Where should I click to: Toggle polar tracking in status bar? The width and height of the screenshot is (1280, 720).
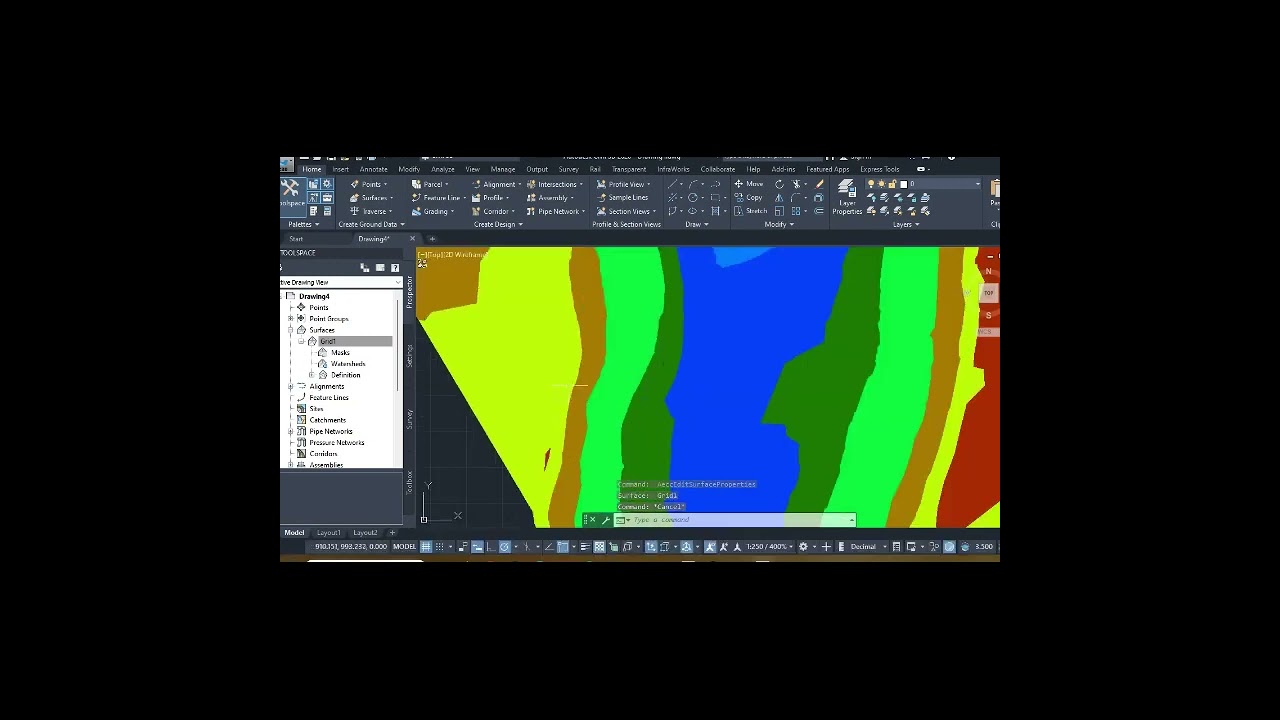point(504,547)
